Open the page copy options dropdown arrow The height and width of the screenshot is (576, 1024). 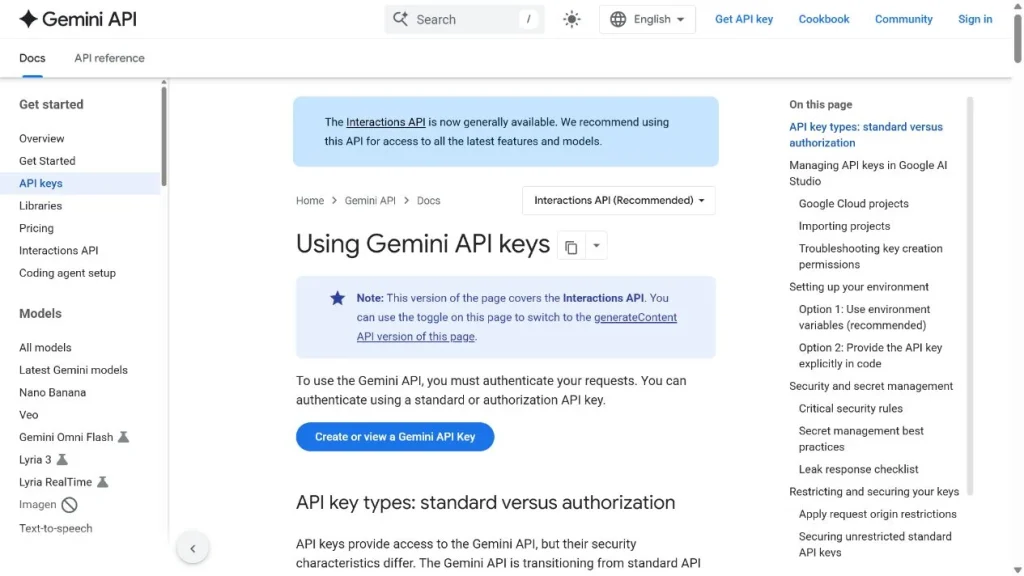tap(596, 246)
